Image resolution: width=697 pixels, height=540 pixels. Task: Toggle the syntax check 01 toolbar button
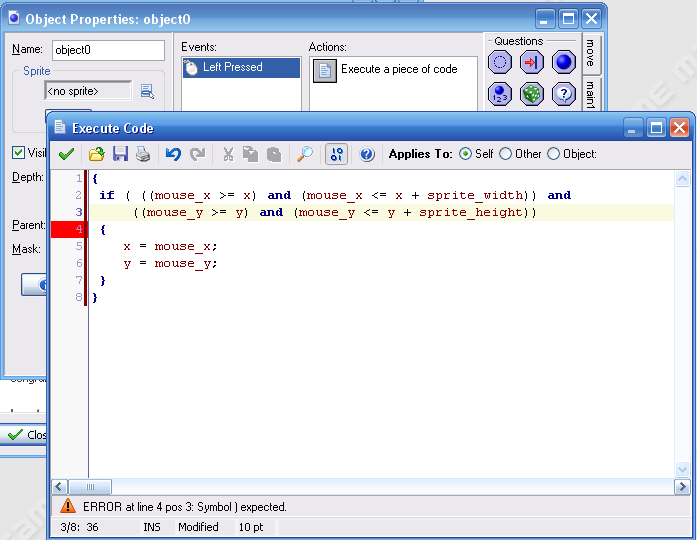336,154
